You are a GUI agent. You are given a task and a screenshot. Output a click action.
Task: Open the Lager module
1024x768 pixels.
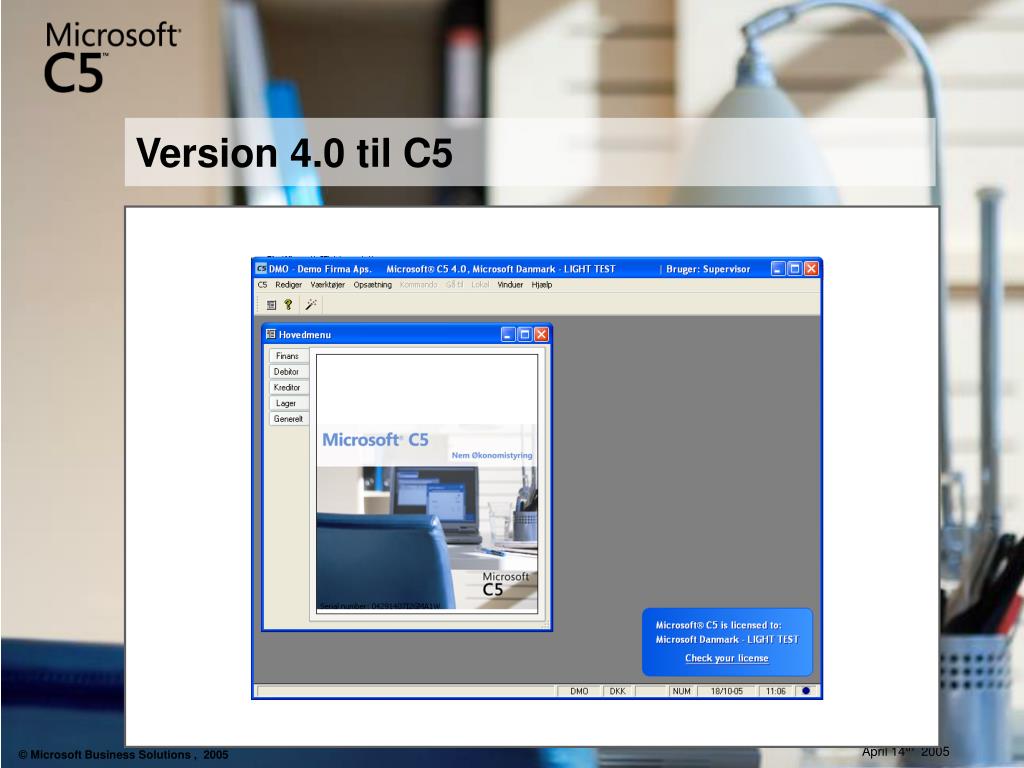287,403
